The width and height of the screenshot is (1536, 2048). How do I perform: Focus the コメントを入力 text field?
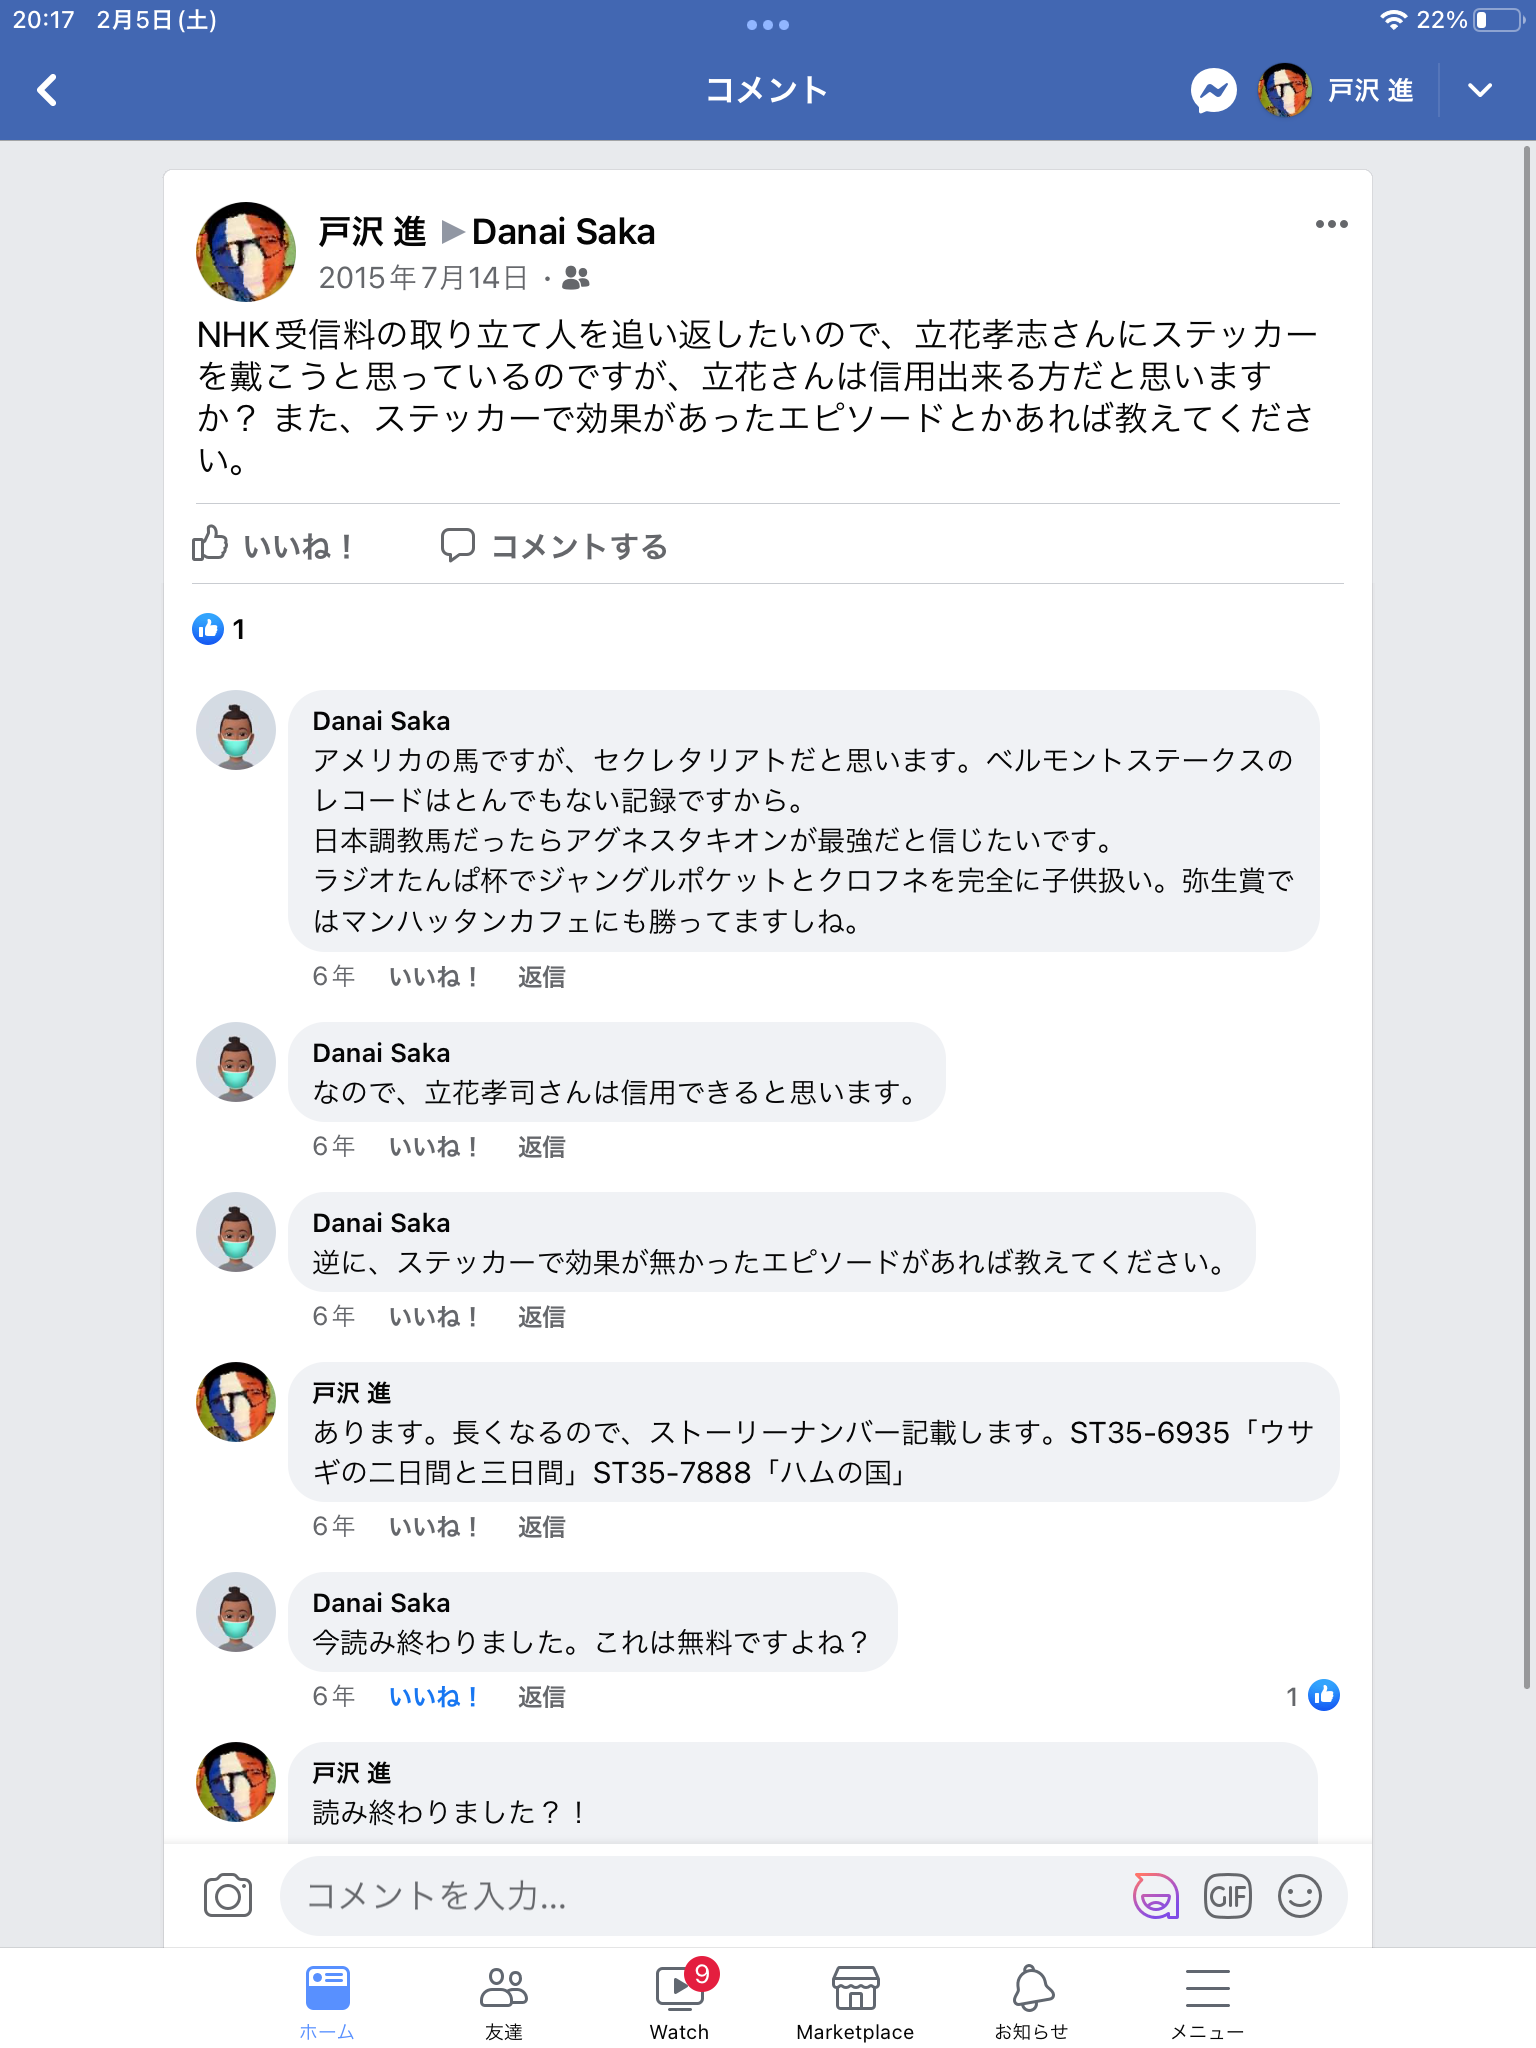[x=700, y=1896]
